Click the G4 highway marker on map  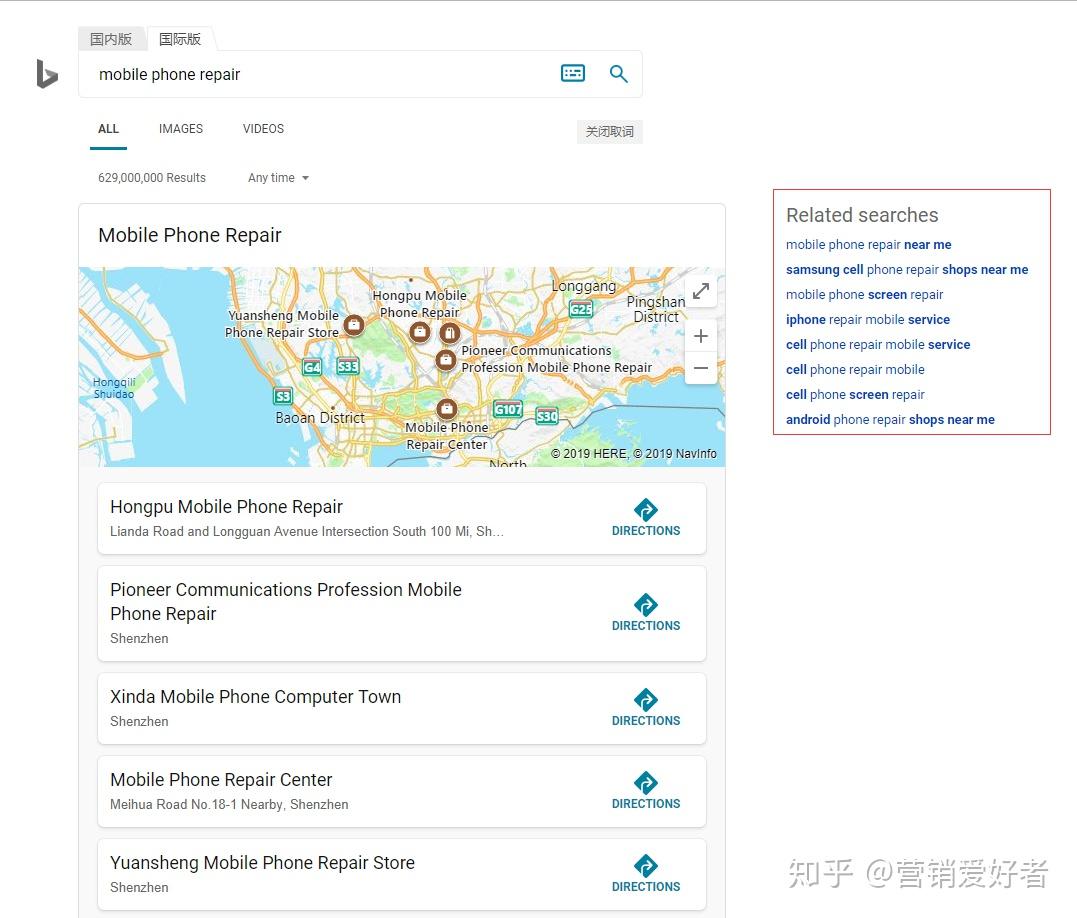point(312,367)
